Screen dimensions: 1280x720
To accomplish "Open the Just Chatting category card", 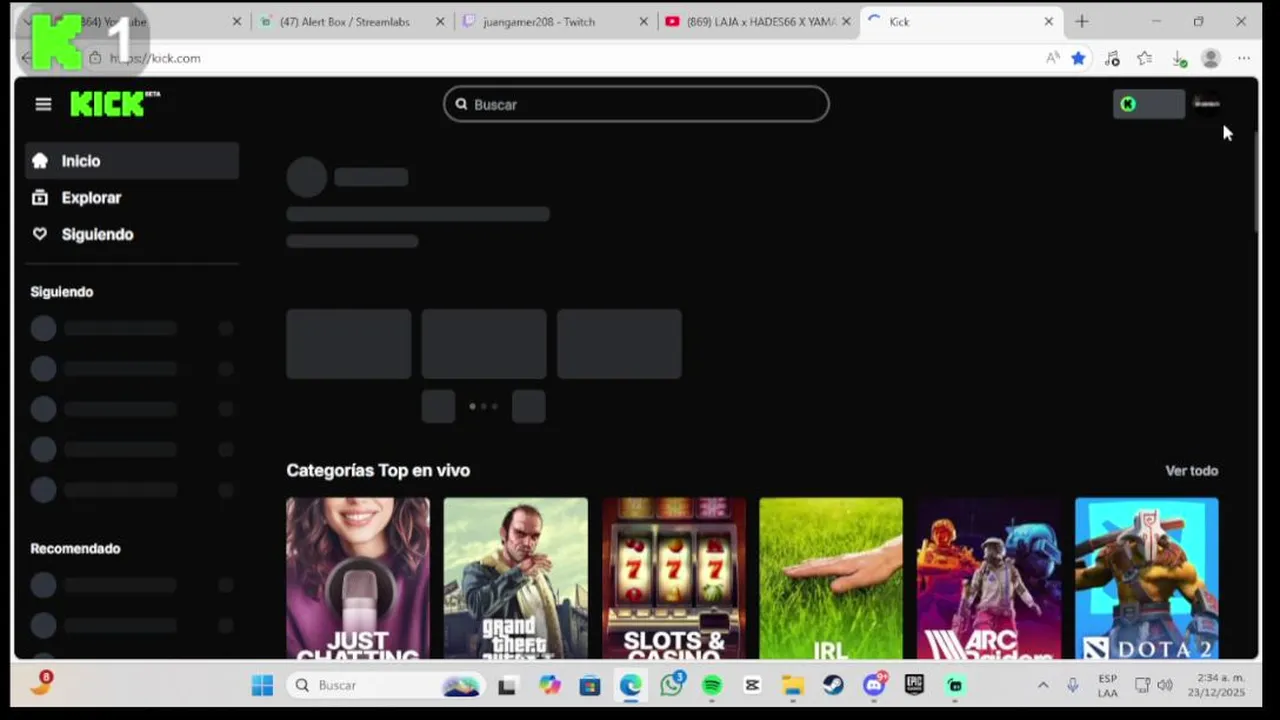I will 358,578.
